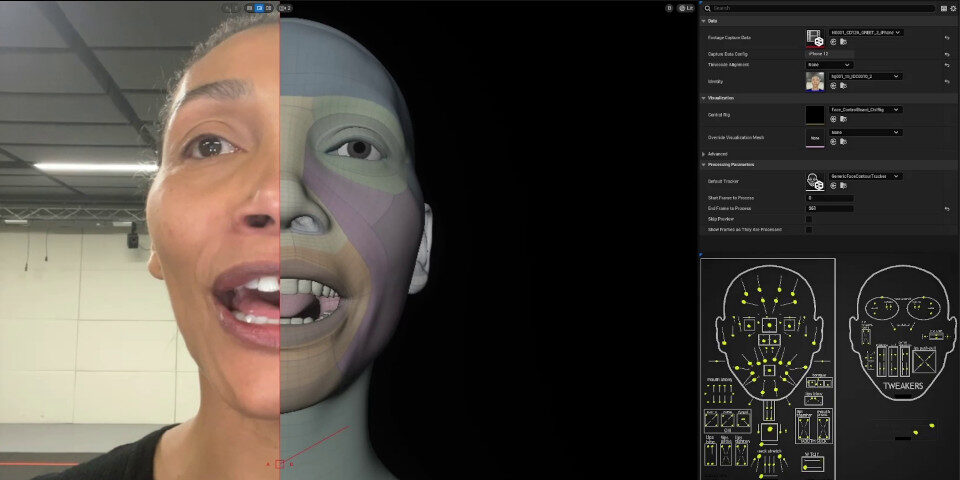
Task: Open Default Tracker asset dropdown
Action: 865,176
